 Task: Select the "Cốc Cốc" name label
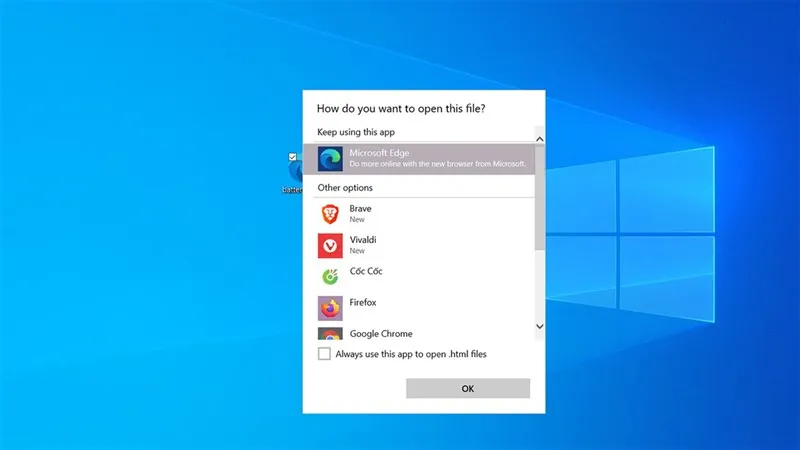coord(366,271)
